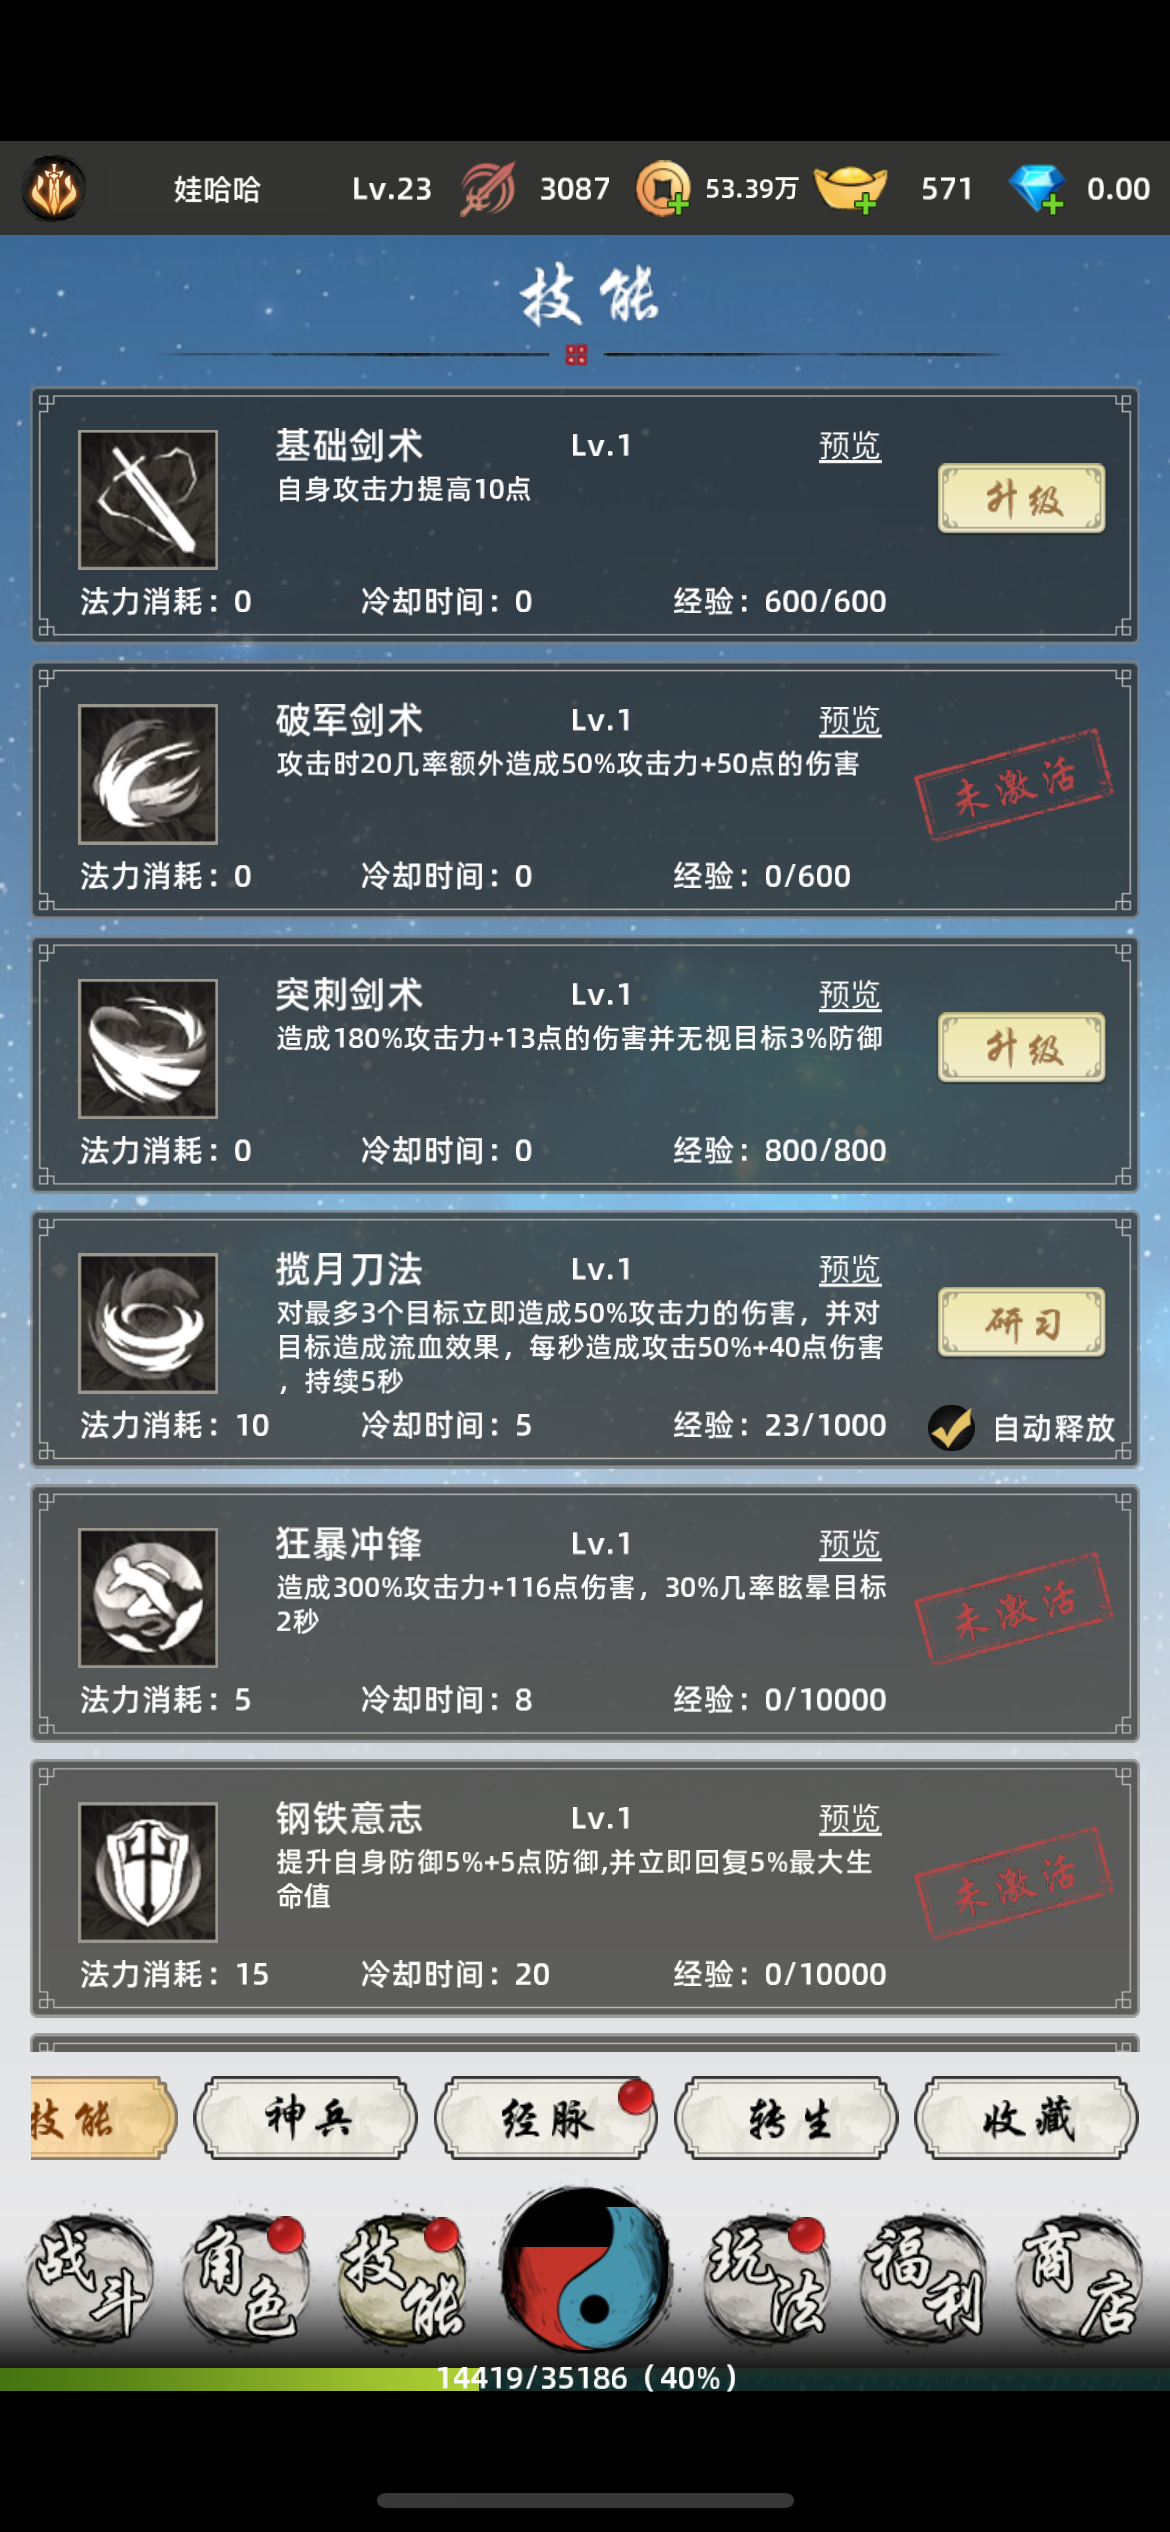Open the 预览 link for 狂暴冲锋
The width and height of the screenshot is (1170, 2532).
(x=850, y=1544)
